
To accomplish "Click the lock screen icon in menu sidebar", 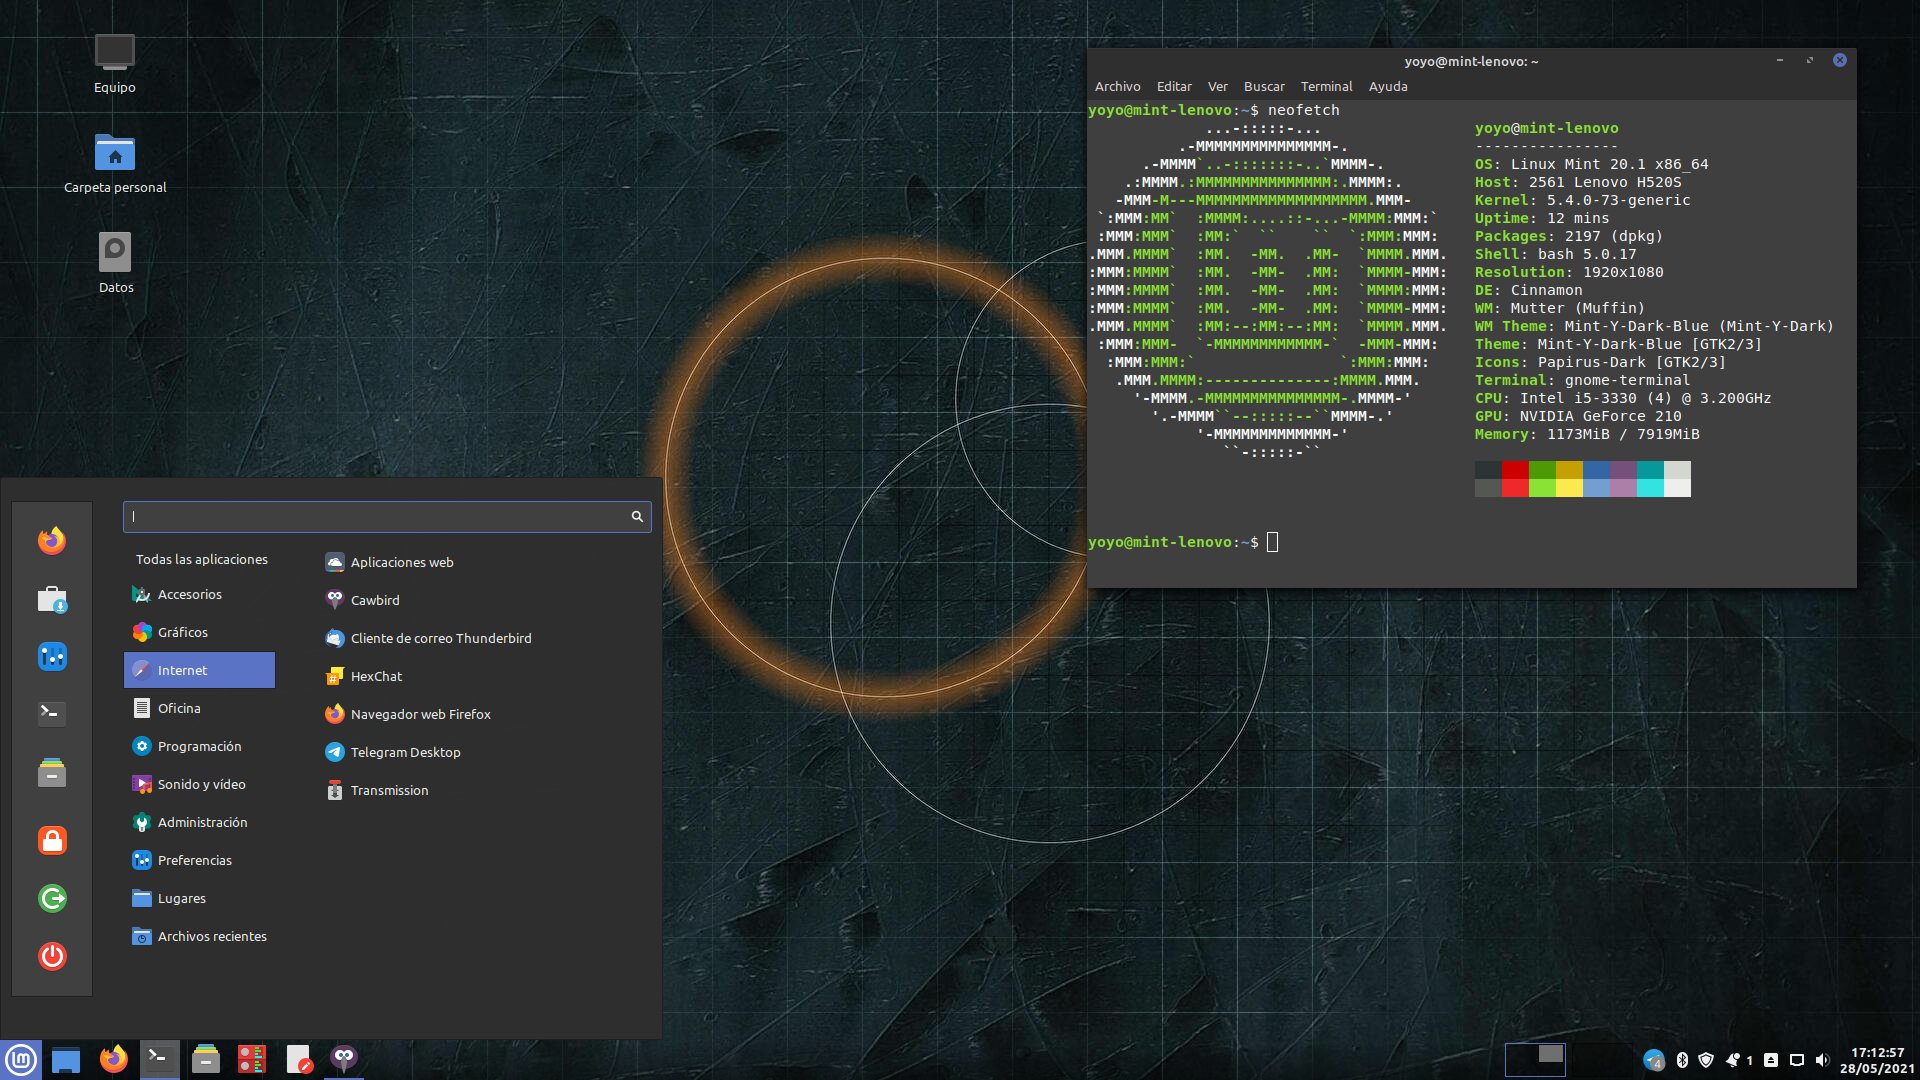I will pyautogui.click(x=52, y=840).
